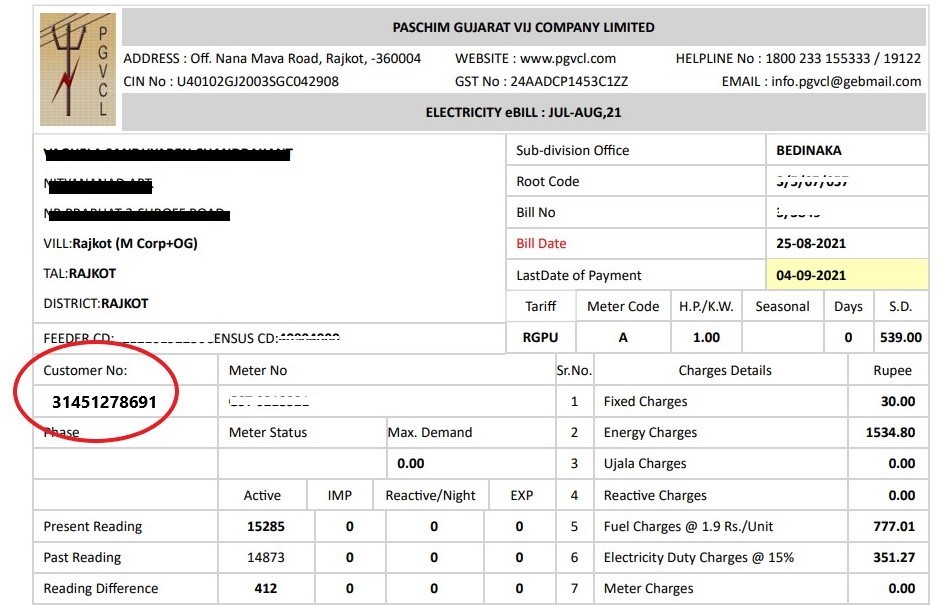
Task: Select tariff value RGPU
Action: tap(541, 338)
